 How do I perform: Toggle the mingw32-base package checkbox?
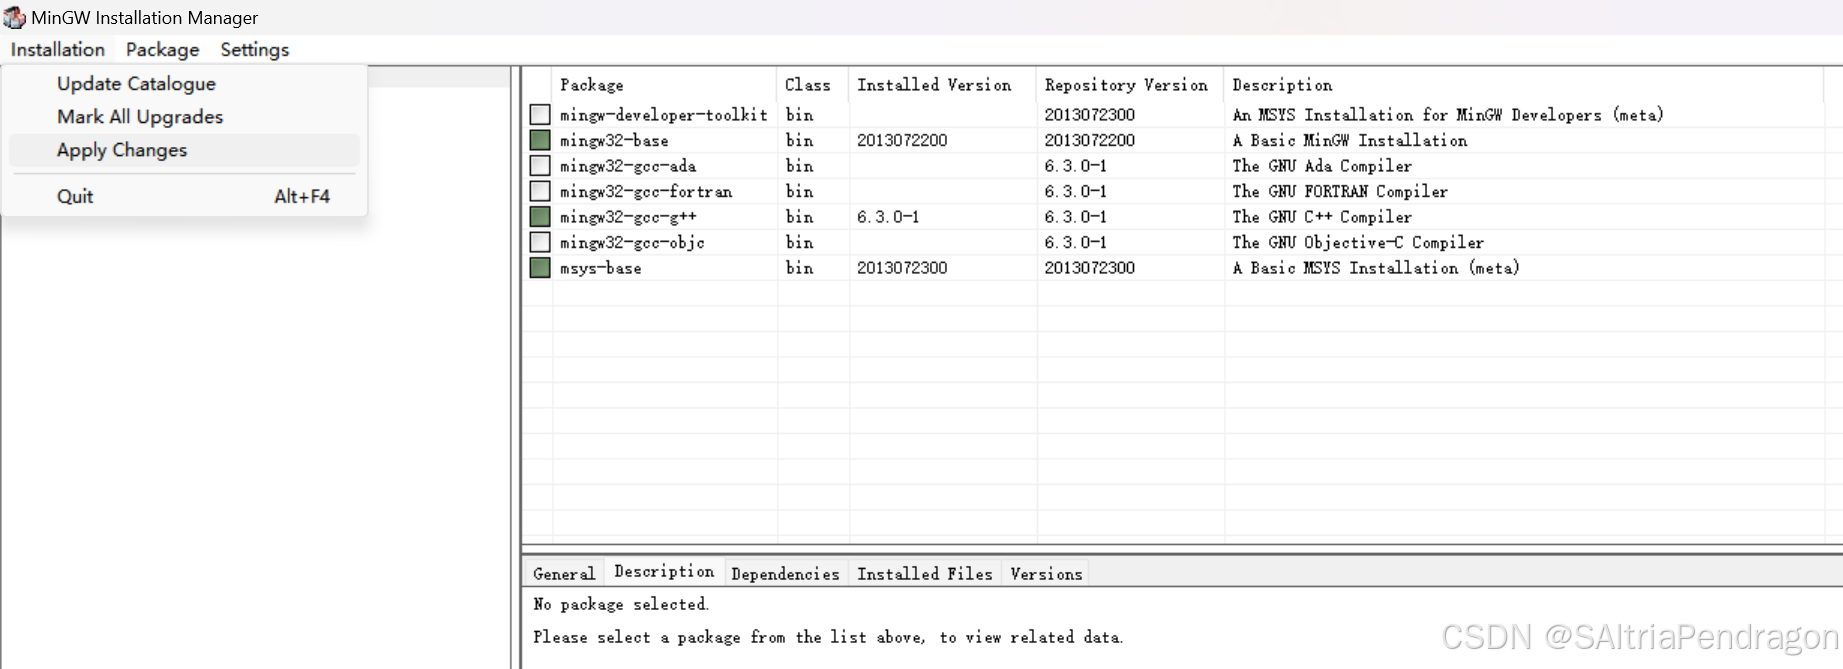pyautogui.click(x=540, y=140)
